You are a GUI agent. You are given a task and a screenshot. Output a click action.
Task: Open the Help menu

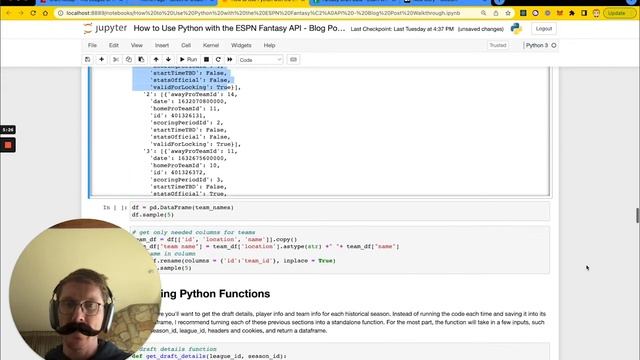pyautogui.click(x=269, y=45)
